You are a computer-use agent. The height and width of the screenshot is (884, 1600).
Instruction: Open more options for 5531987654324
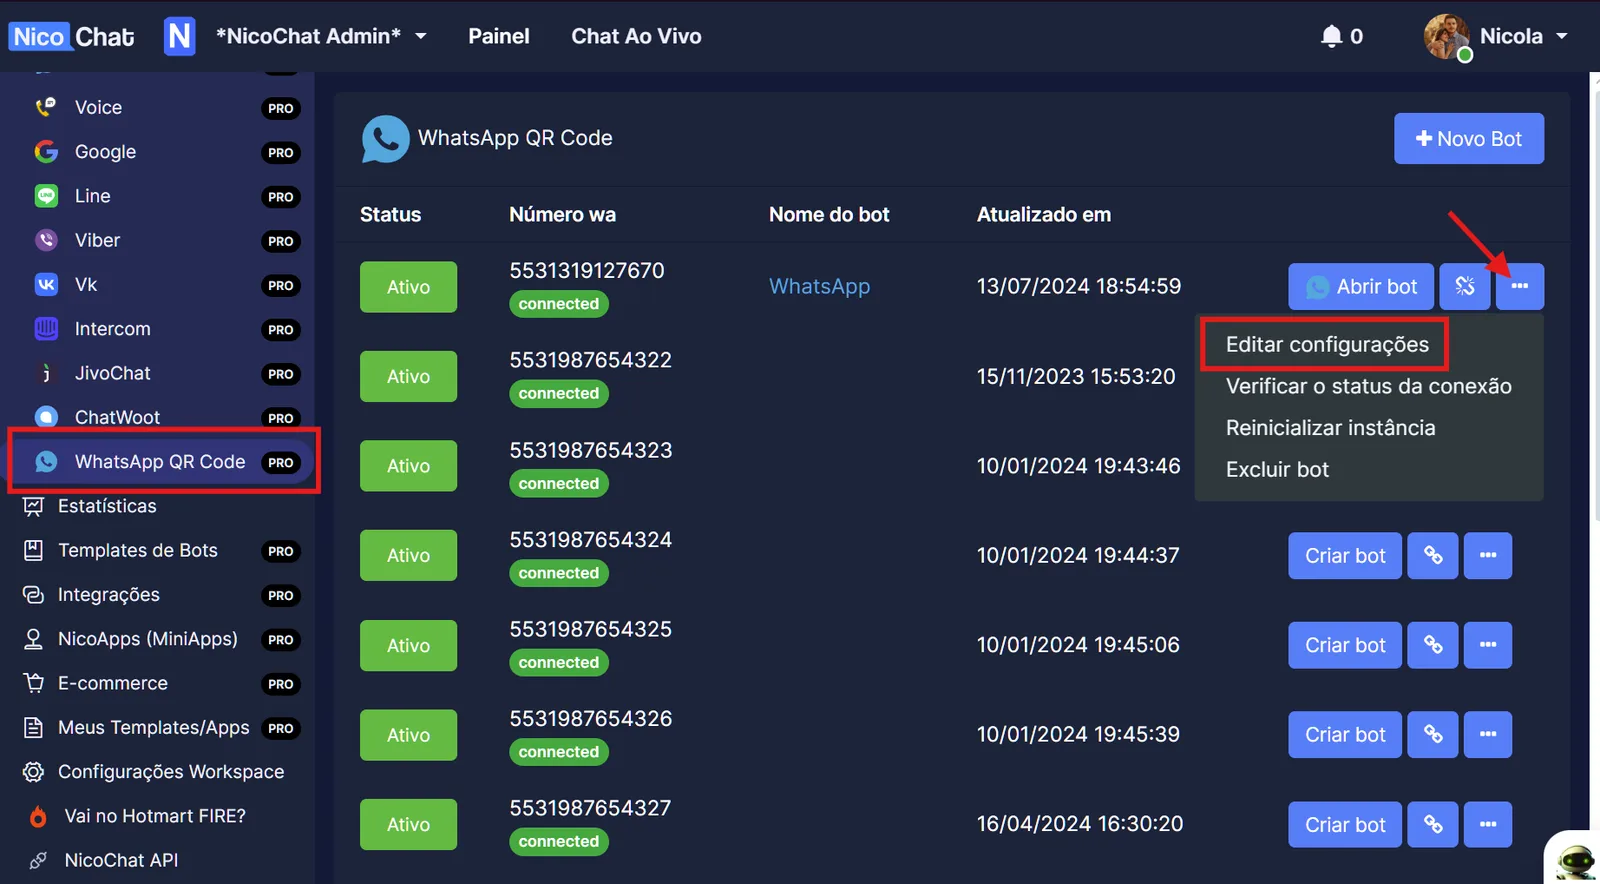click(x=1488, y=555)
